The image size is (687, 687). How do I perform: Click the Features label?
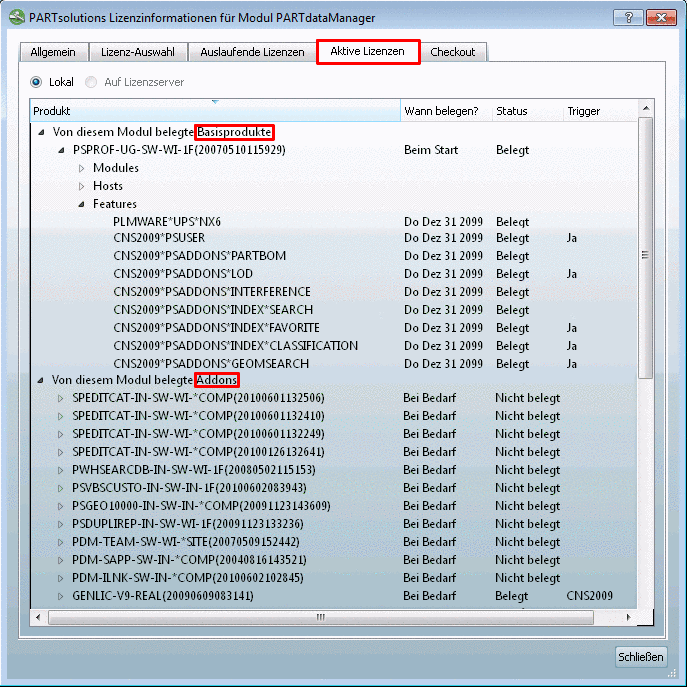(x=115, y=204)
